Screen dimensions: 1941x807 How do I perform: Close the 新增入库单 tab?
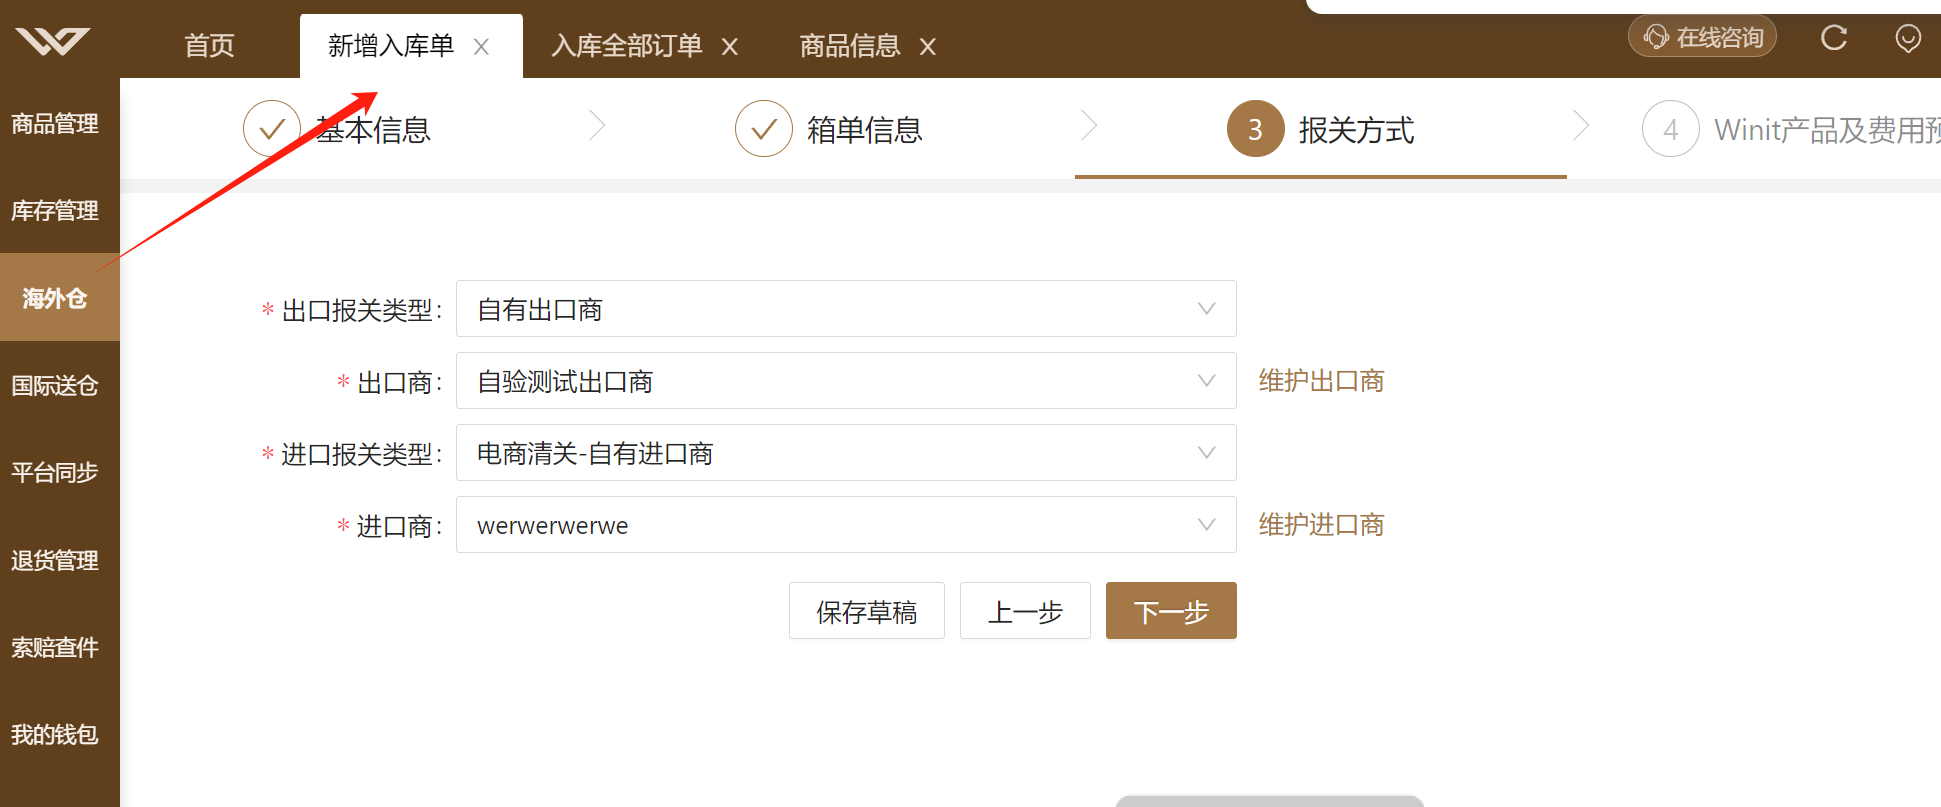[481, 47]
